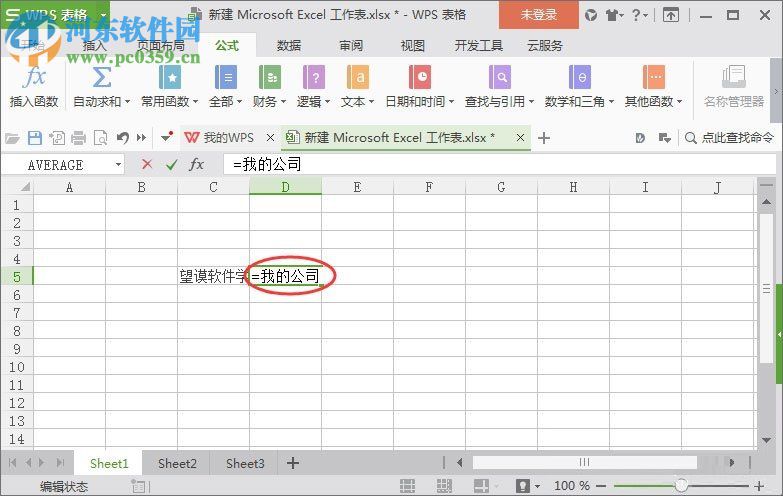Click the horizontal scrollbar thumb
The width and height of the screenshot is (783, 496).
(x=584, y=463)
